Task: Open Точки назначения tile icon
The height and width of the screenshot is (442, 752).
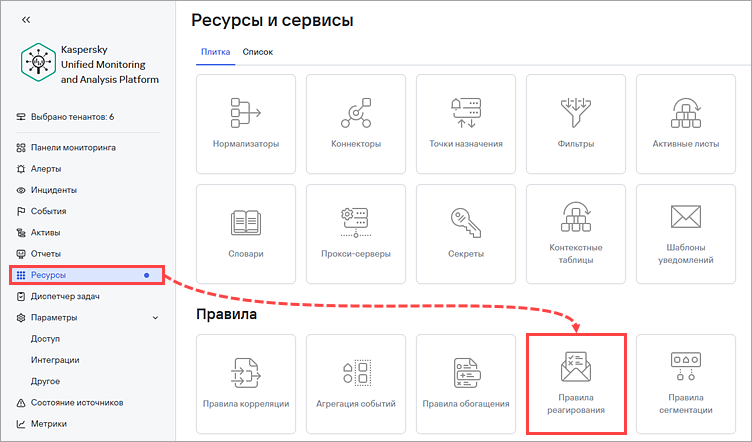Action: pyautogui.click(x=466, y=113)
